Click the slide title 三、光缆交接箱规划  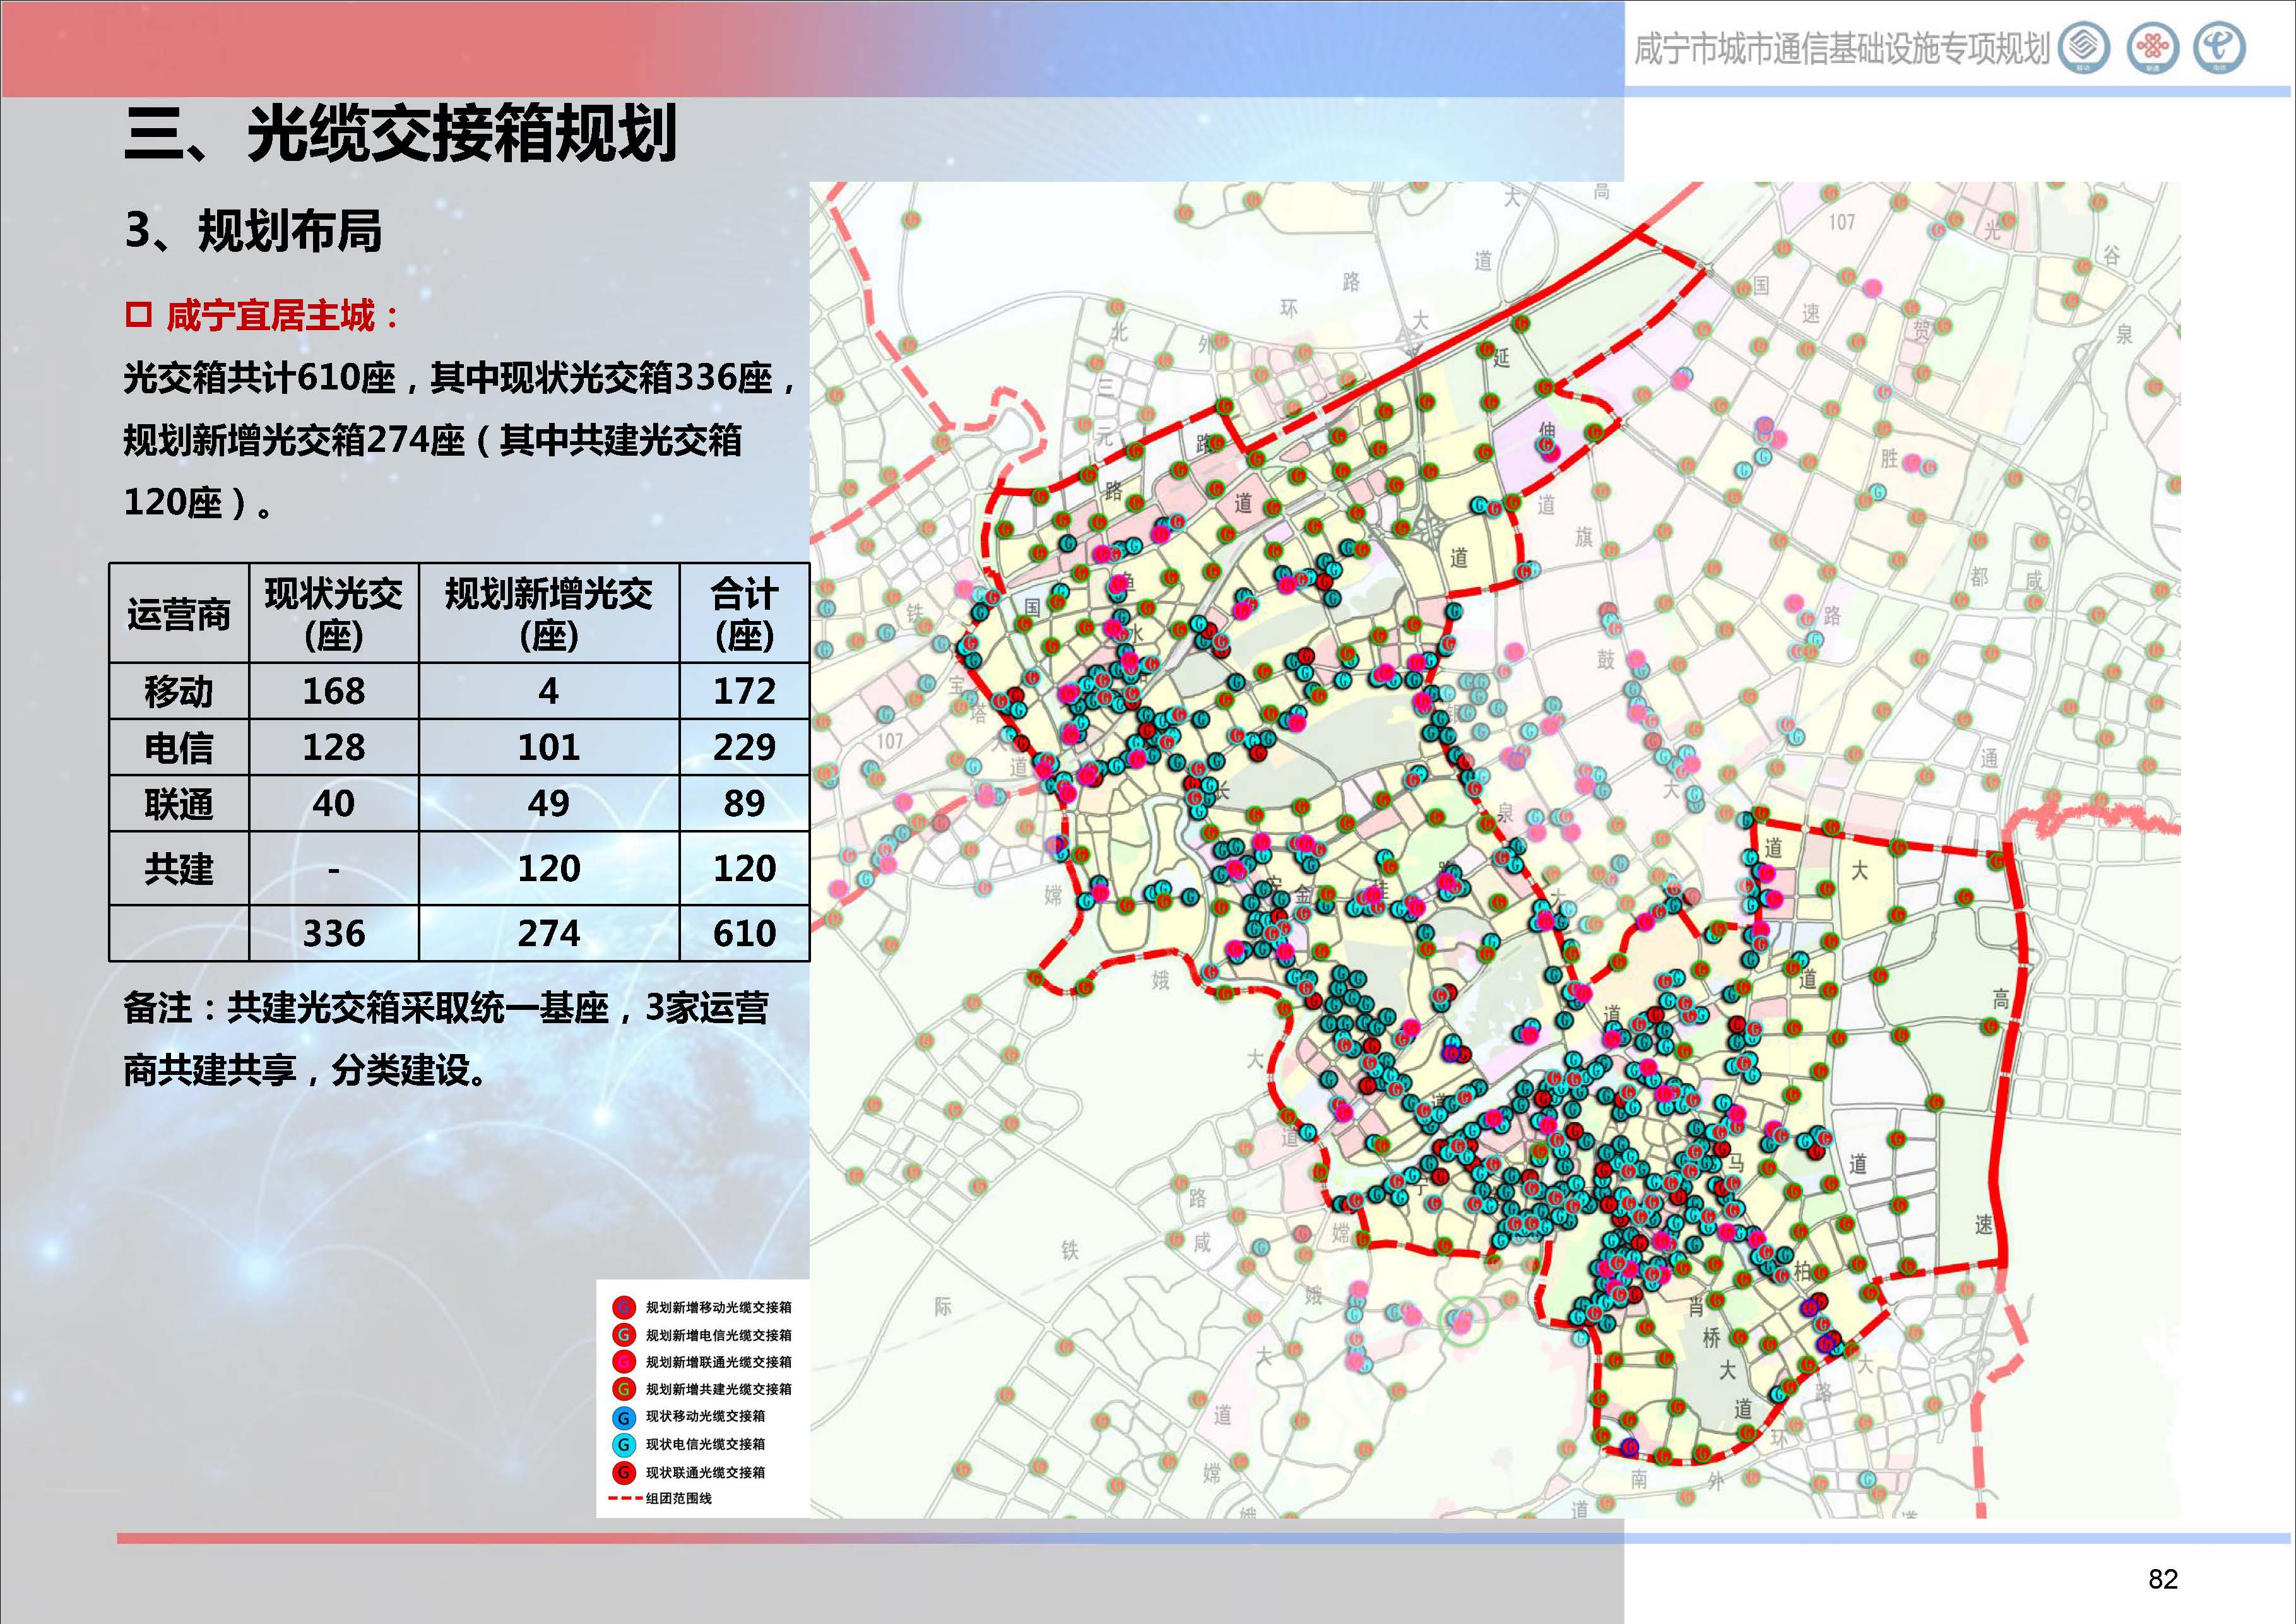click(x=401, y=134)
